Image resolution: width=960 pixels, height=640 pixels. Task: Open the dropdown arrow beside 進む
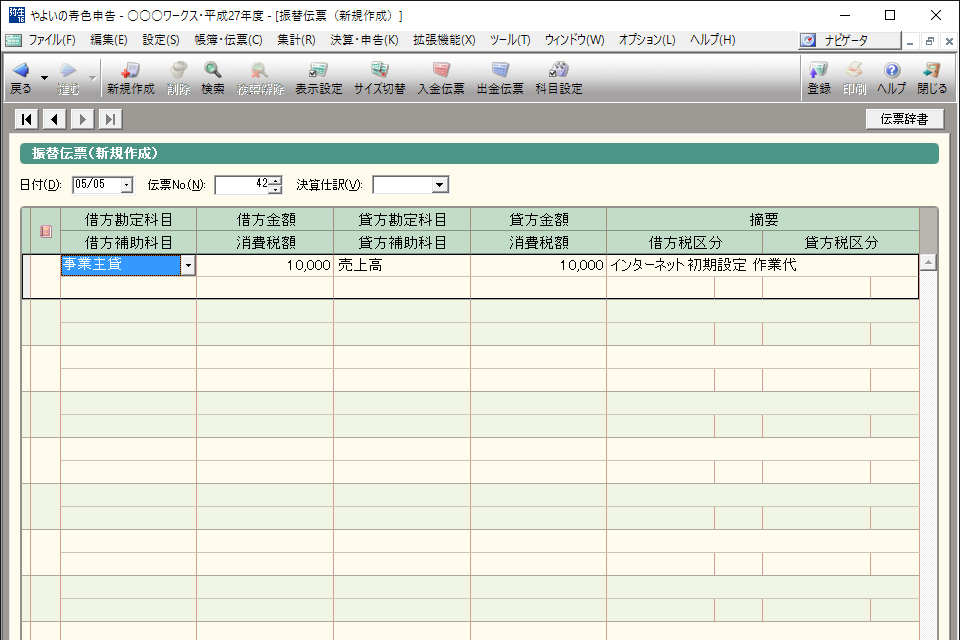click(x=92, y=78)
